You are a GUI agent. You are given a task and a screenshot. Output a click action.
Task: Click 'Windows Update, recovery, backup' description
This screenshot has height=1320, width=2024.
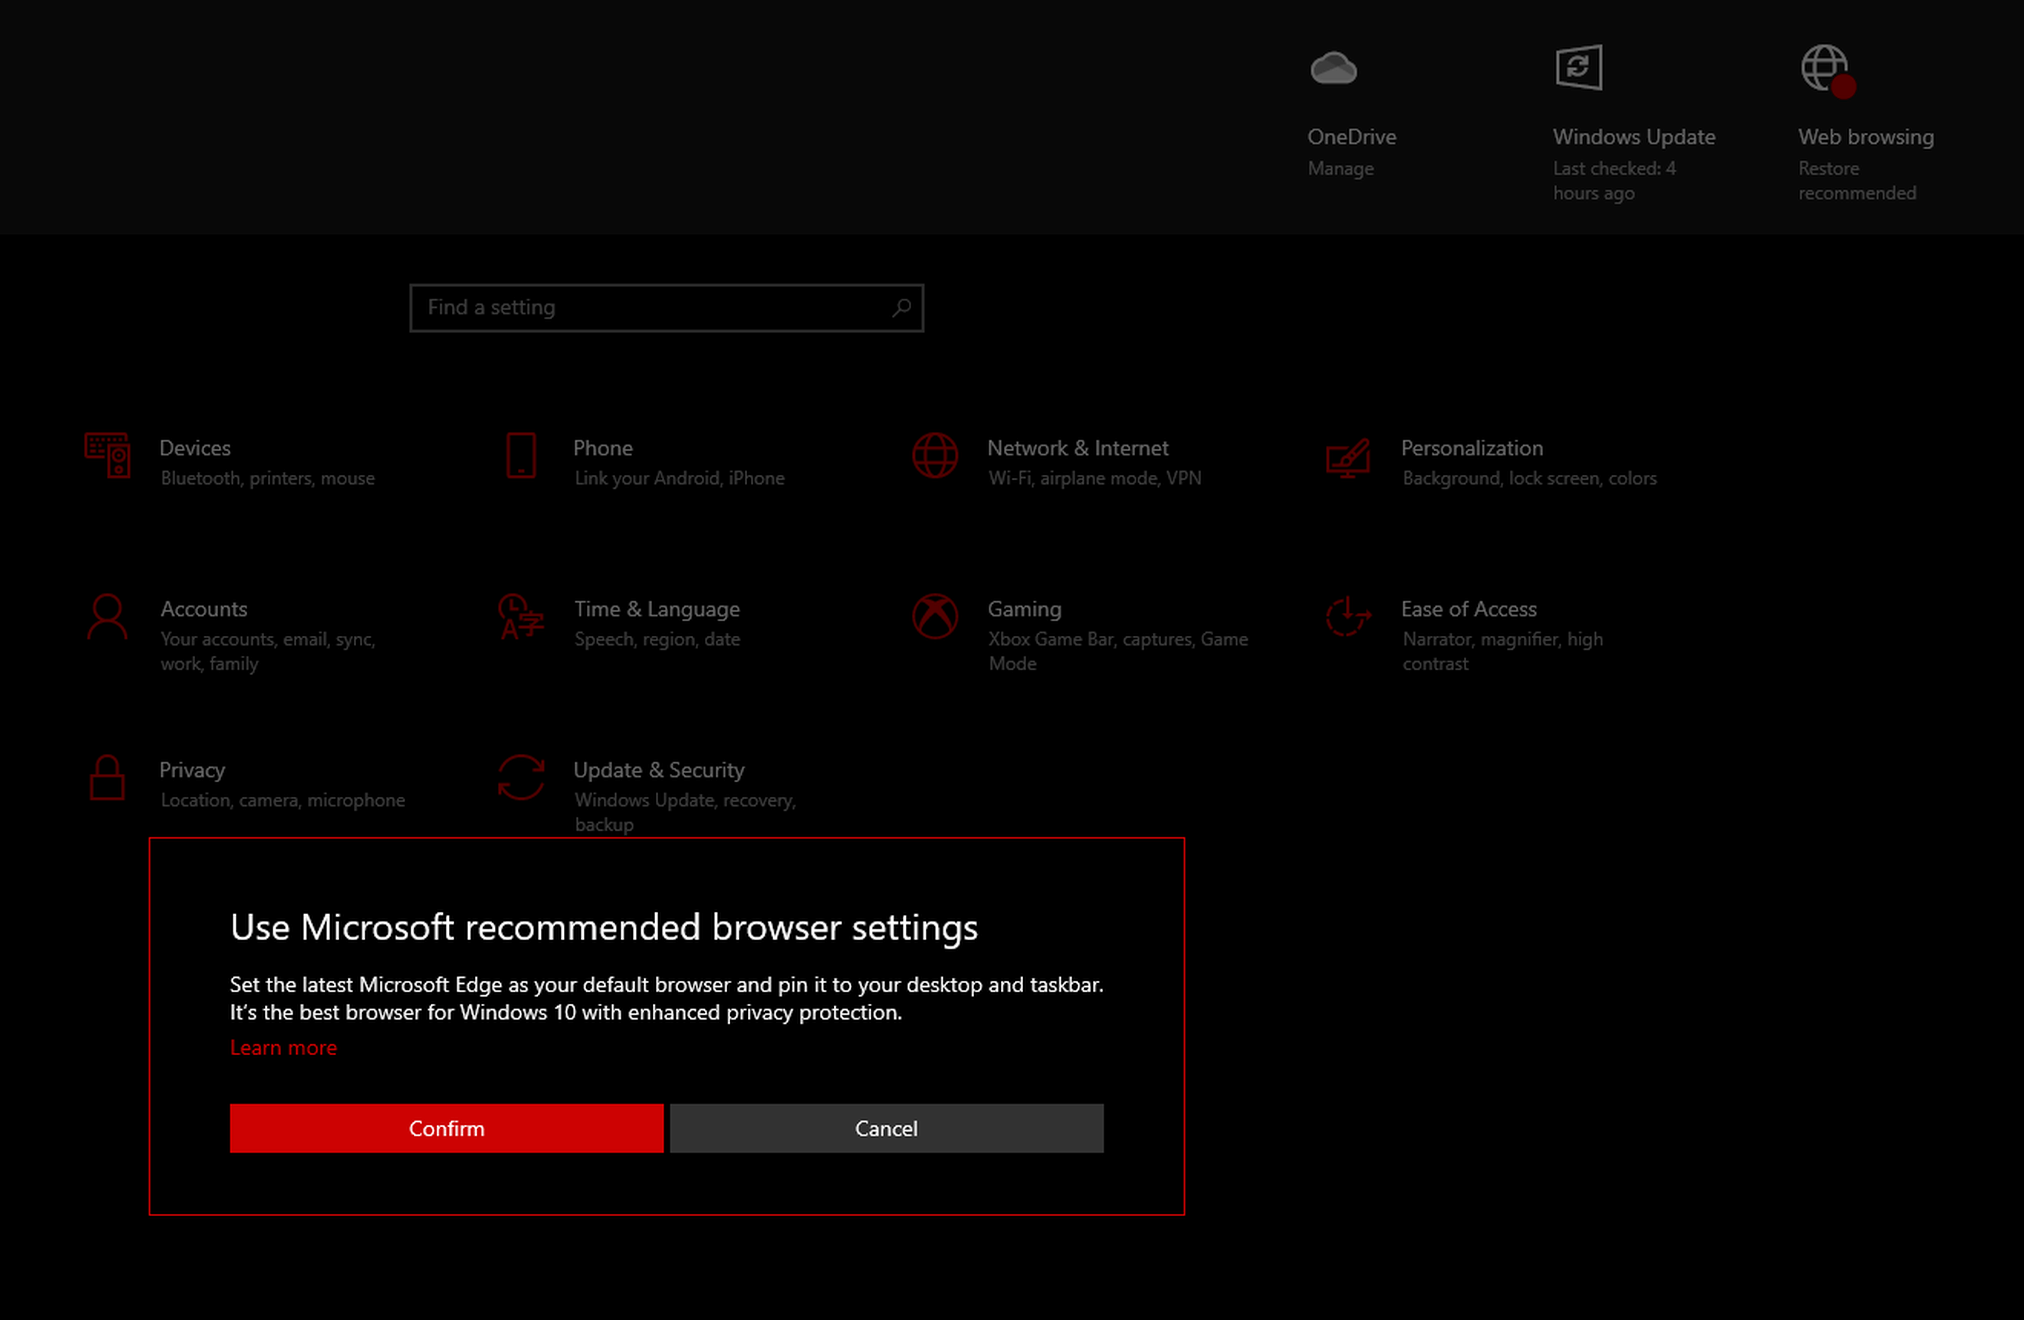(685, 812)
